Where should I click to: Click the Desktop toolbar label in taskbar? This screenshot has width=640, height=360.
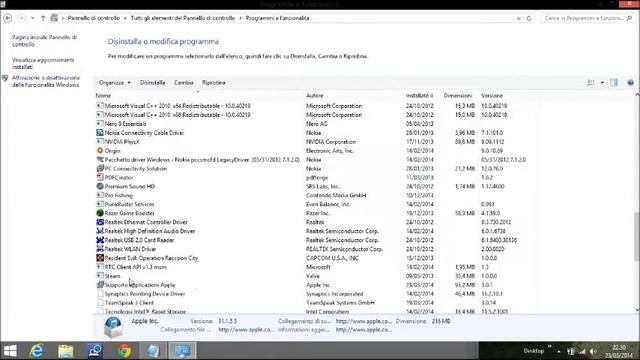533,351
